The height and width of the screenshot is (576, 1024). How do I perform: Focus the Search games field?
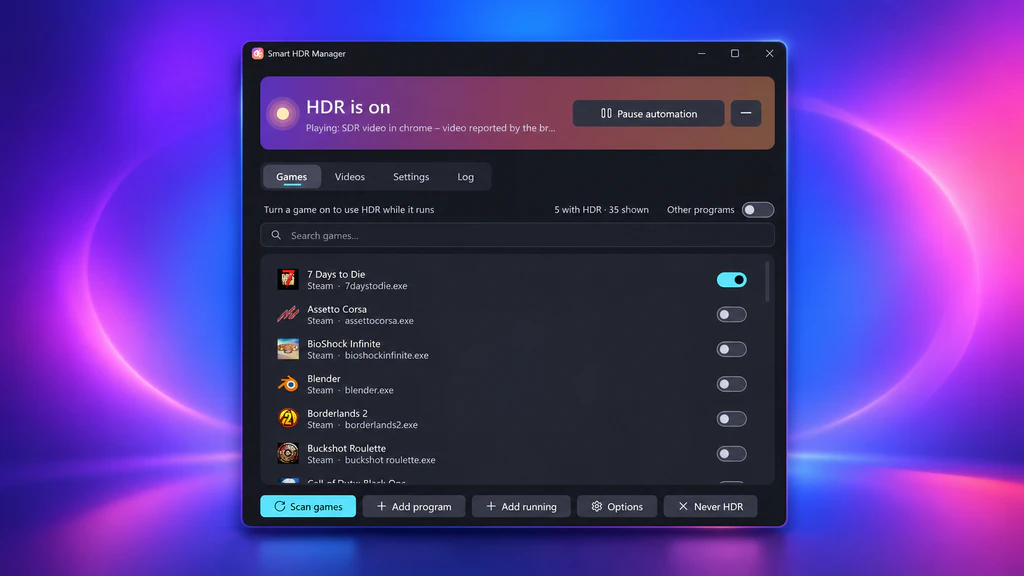[x=517, y=235]
